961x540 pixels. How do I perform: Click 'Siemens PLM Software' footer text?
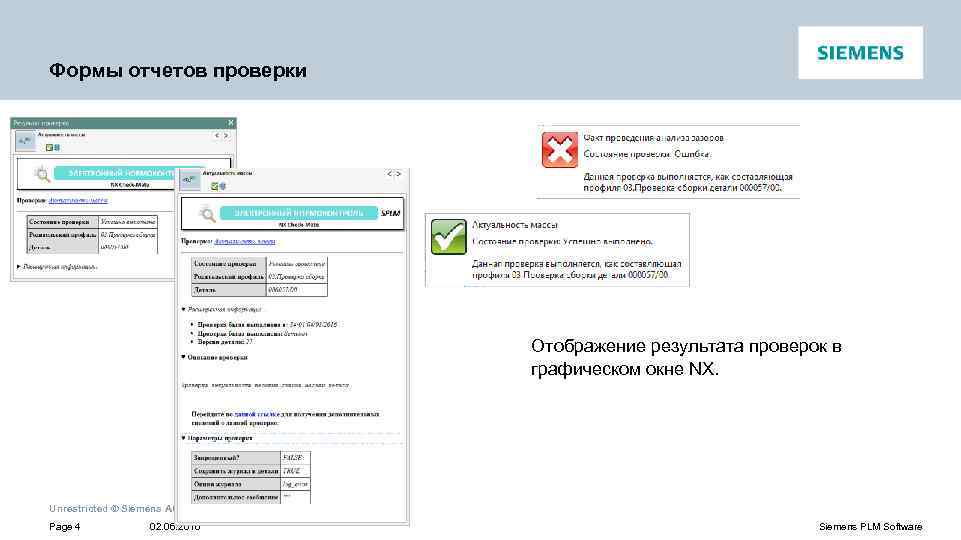(870, 527)
